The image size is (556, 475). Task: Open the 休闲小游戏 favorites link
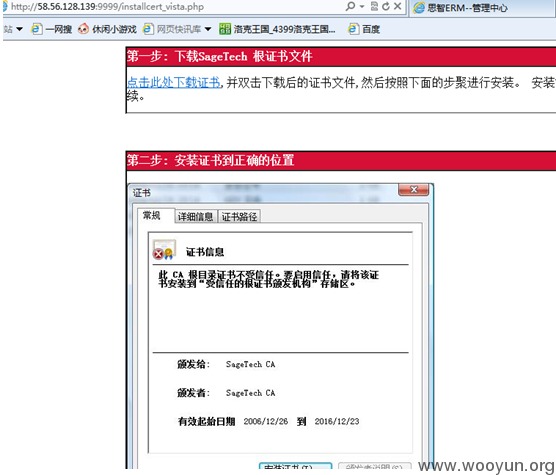tap(114, 29)
